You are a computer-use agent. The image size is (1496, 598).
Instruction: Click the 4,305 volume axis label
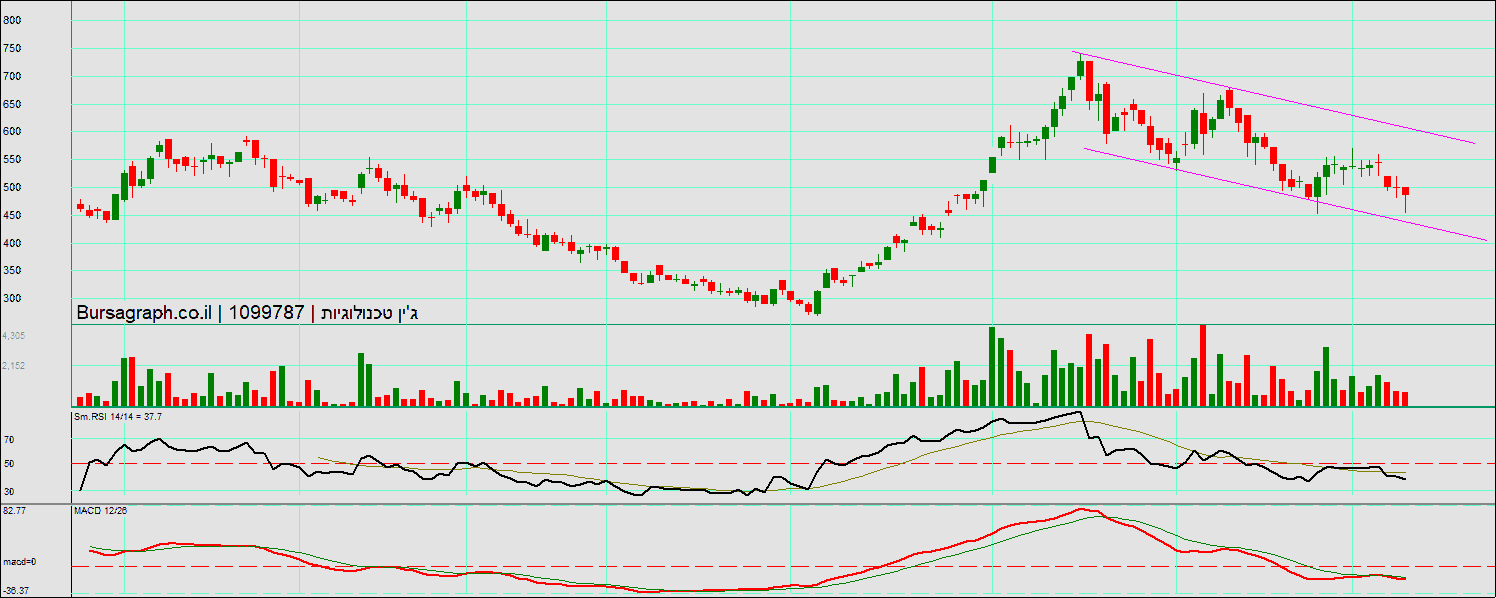pos(14,336)
